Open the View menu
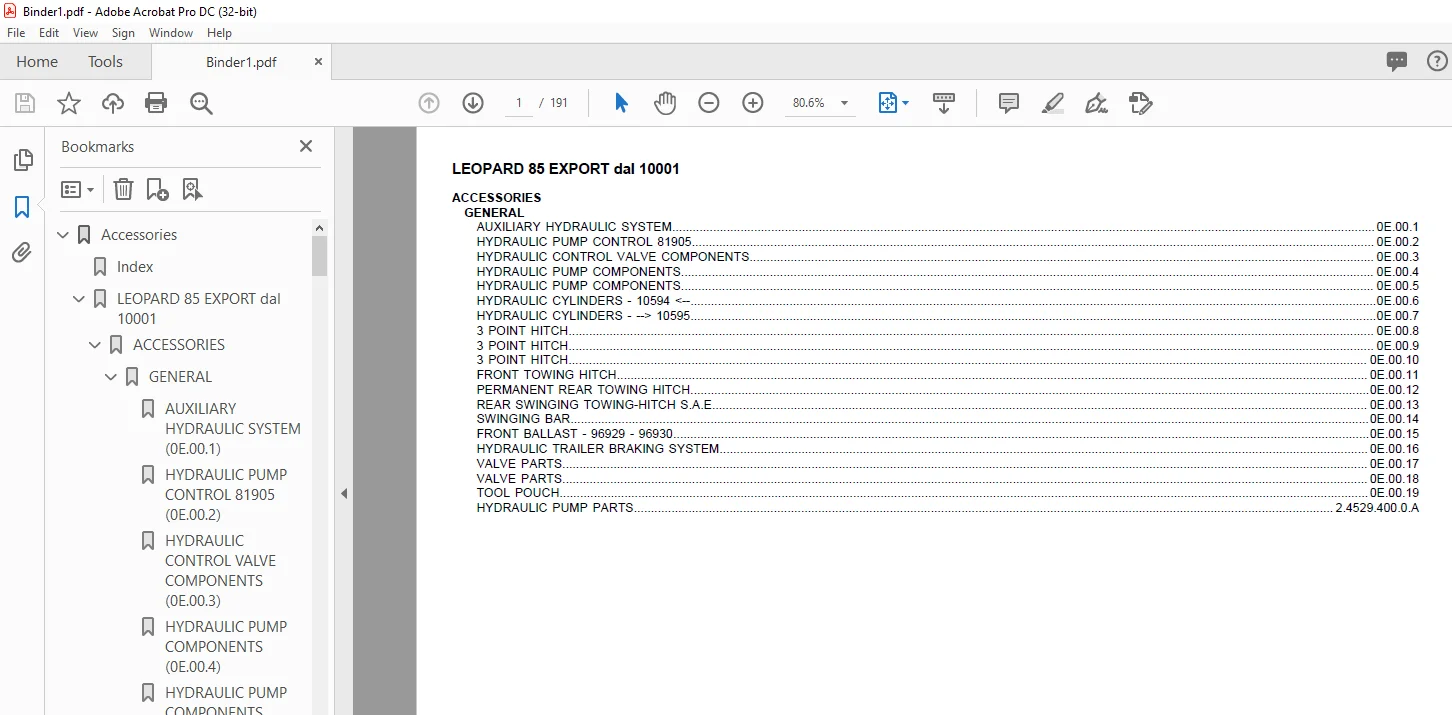 85,33
